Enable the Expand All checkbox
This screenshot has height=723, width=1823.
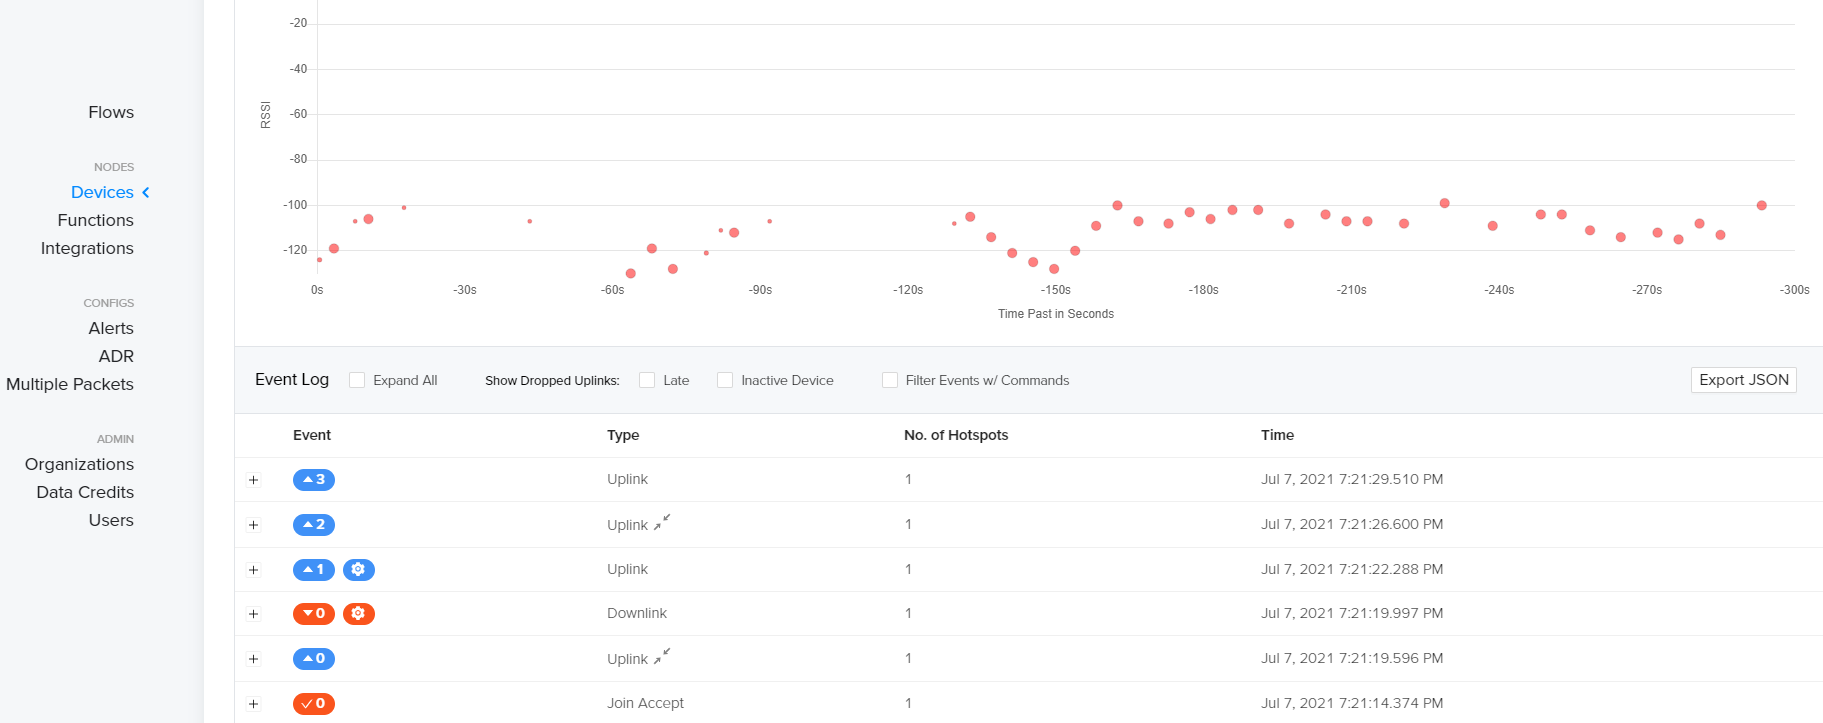coord(357,380)
